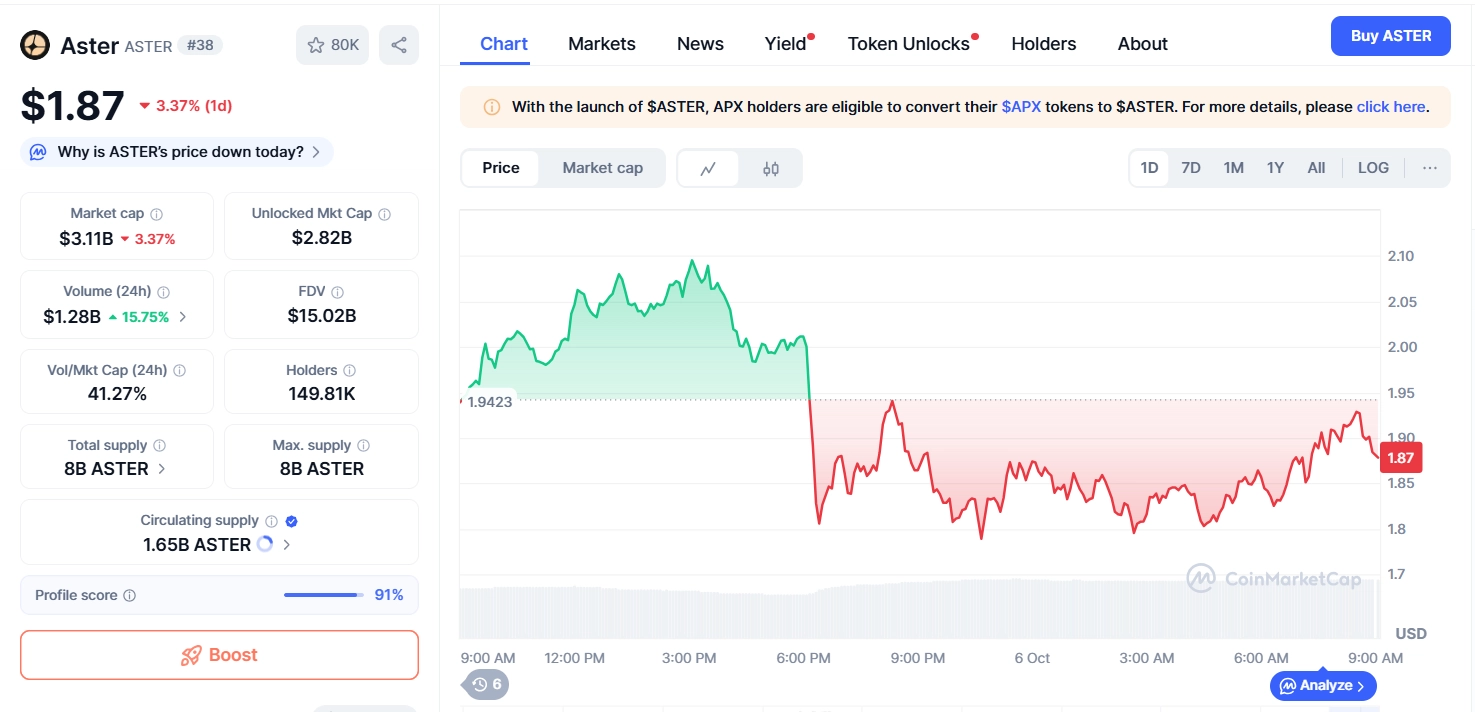Toggle chart to Market cap view

pyautogui.click(x=602, y=168)
